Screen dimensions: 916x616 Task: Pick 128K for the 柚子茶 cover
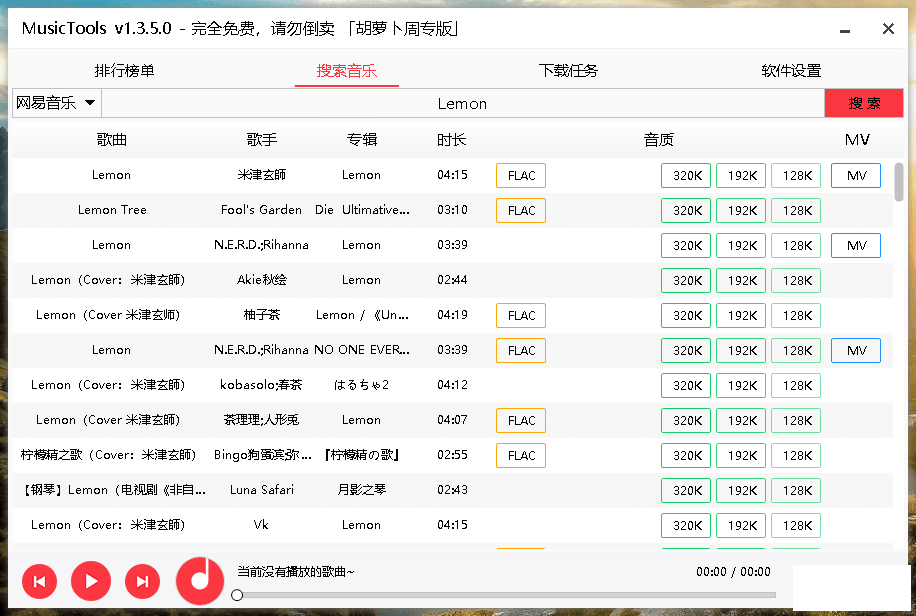click(796, 316)
